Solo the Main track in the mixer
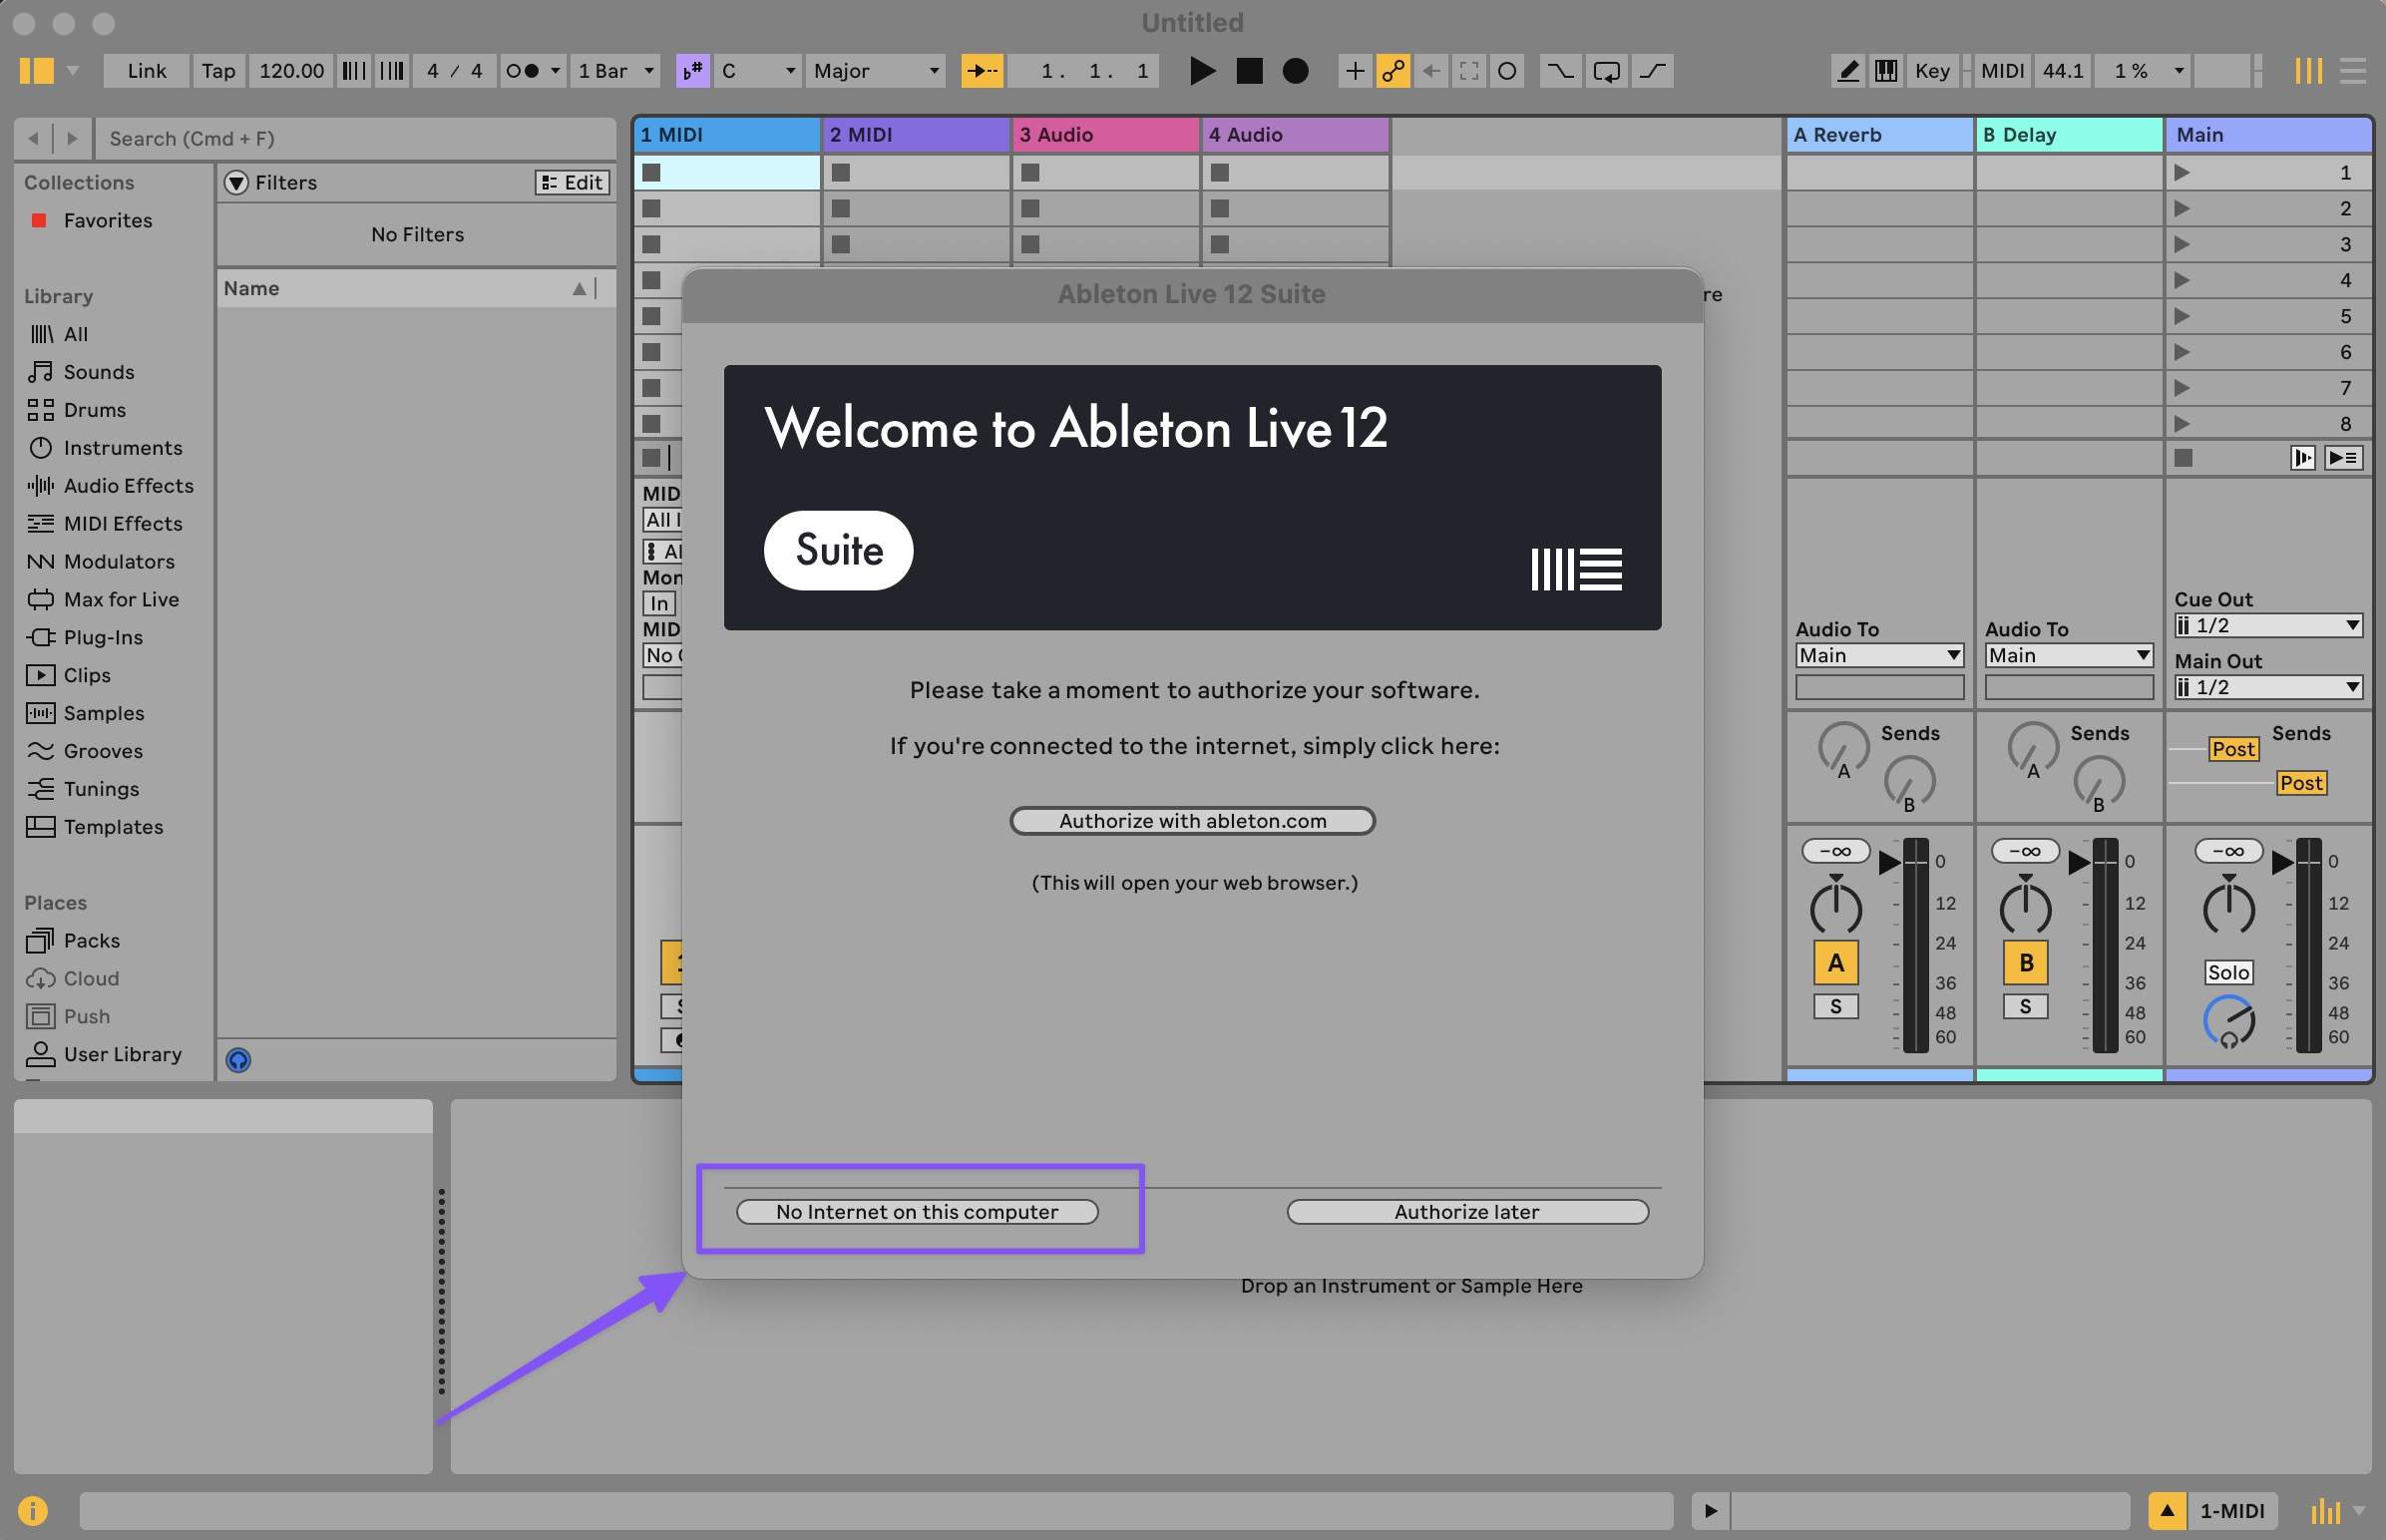 point(2227,971)
